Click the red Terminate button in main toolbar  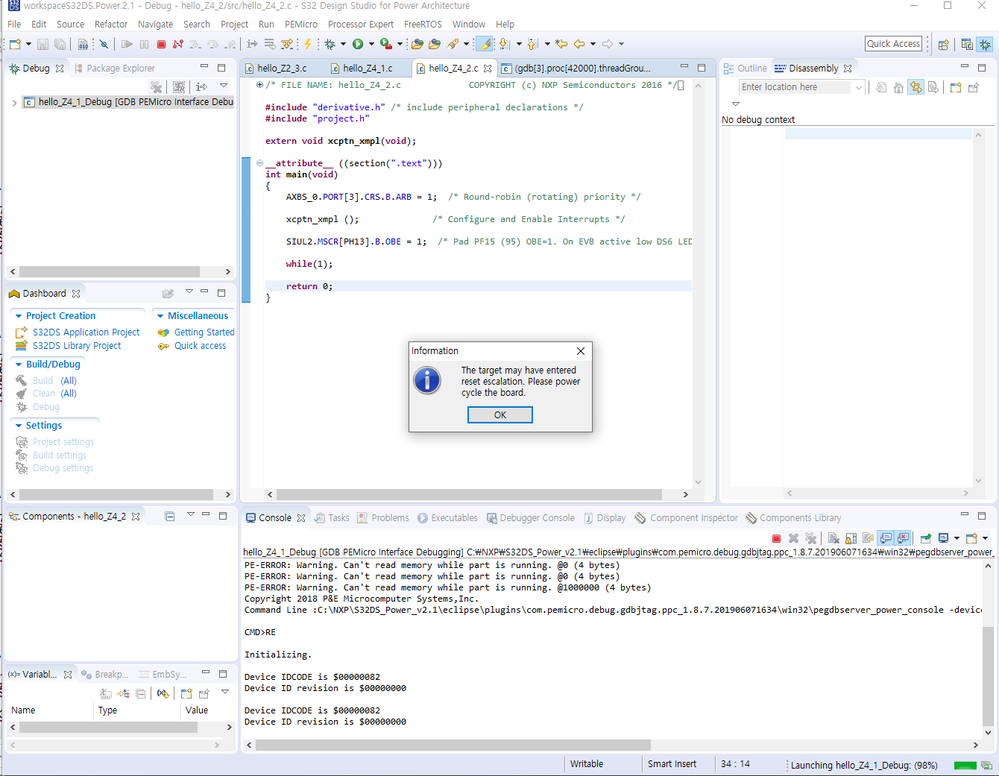pos(161,45)
